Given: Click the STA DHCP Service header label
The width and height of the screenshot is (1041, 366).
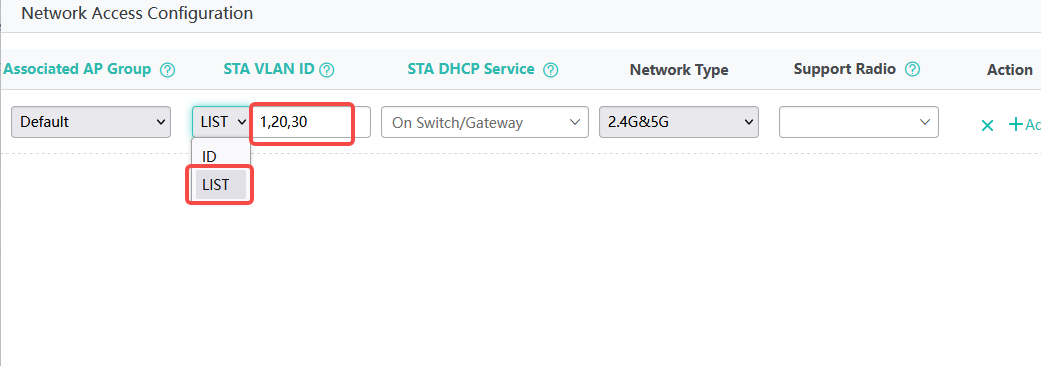Looking at the screenshot, I should tap(471, 69).
